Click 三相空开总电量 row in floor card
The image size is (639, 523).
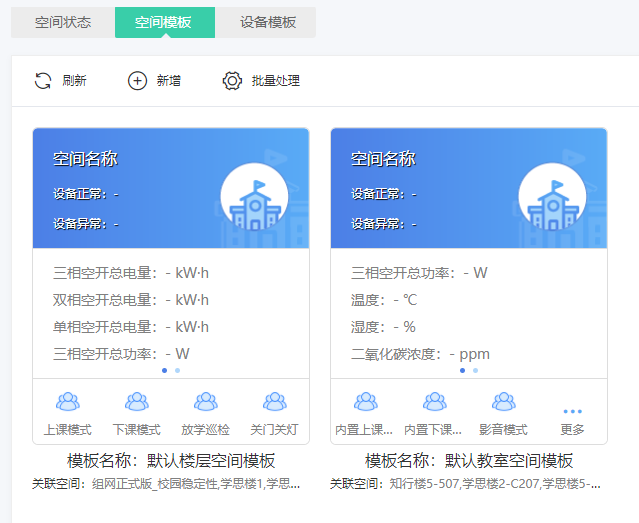pos(131,273)
